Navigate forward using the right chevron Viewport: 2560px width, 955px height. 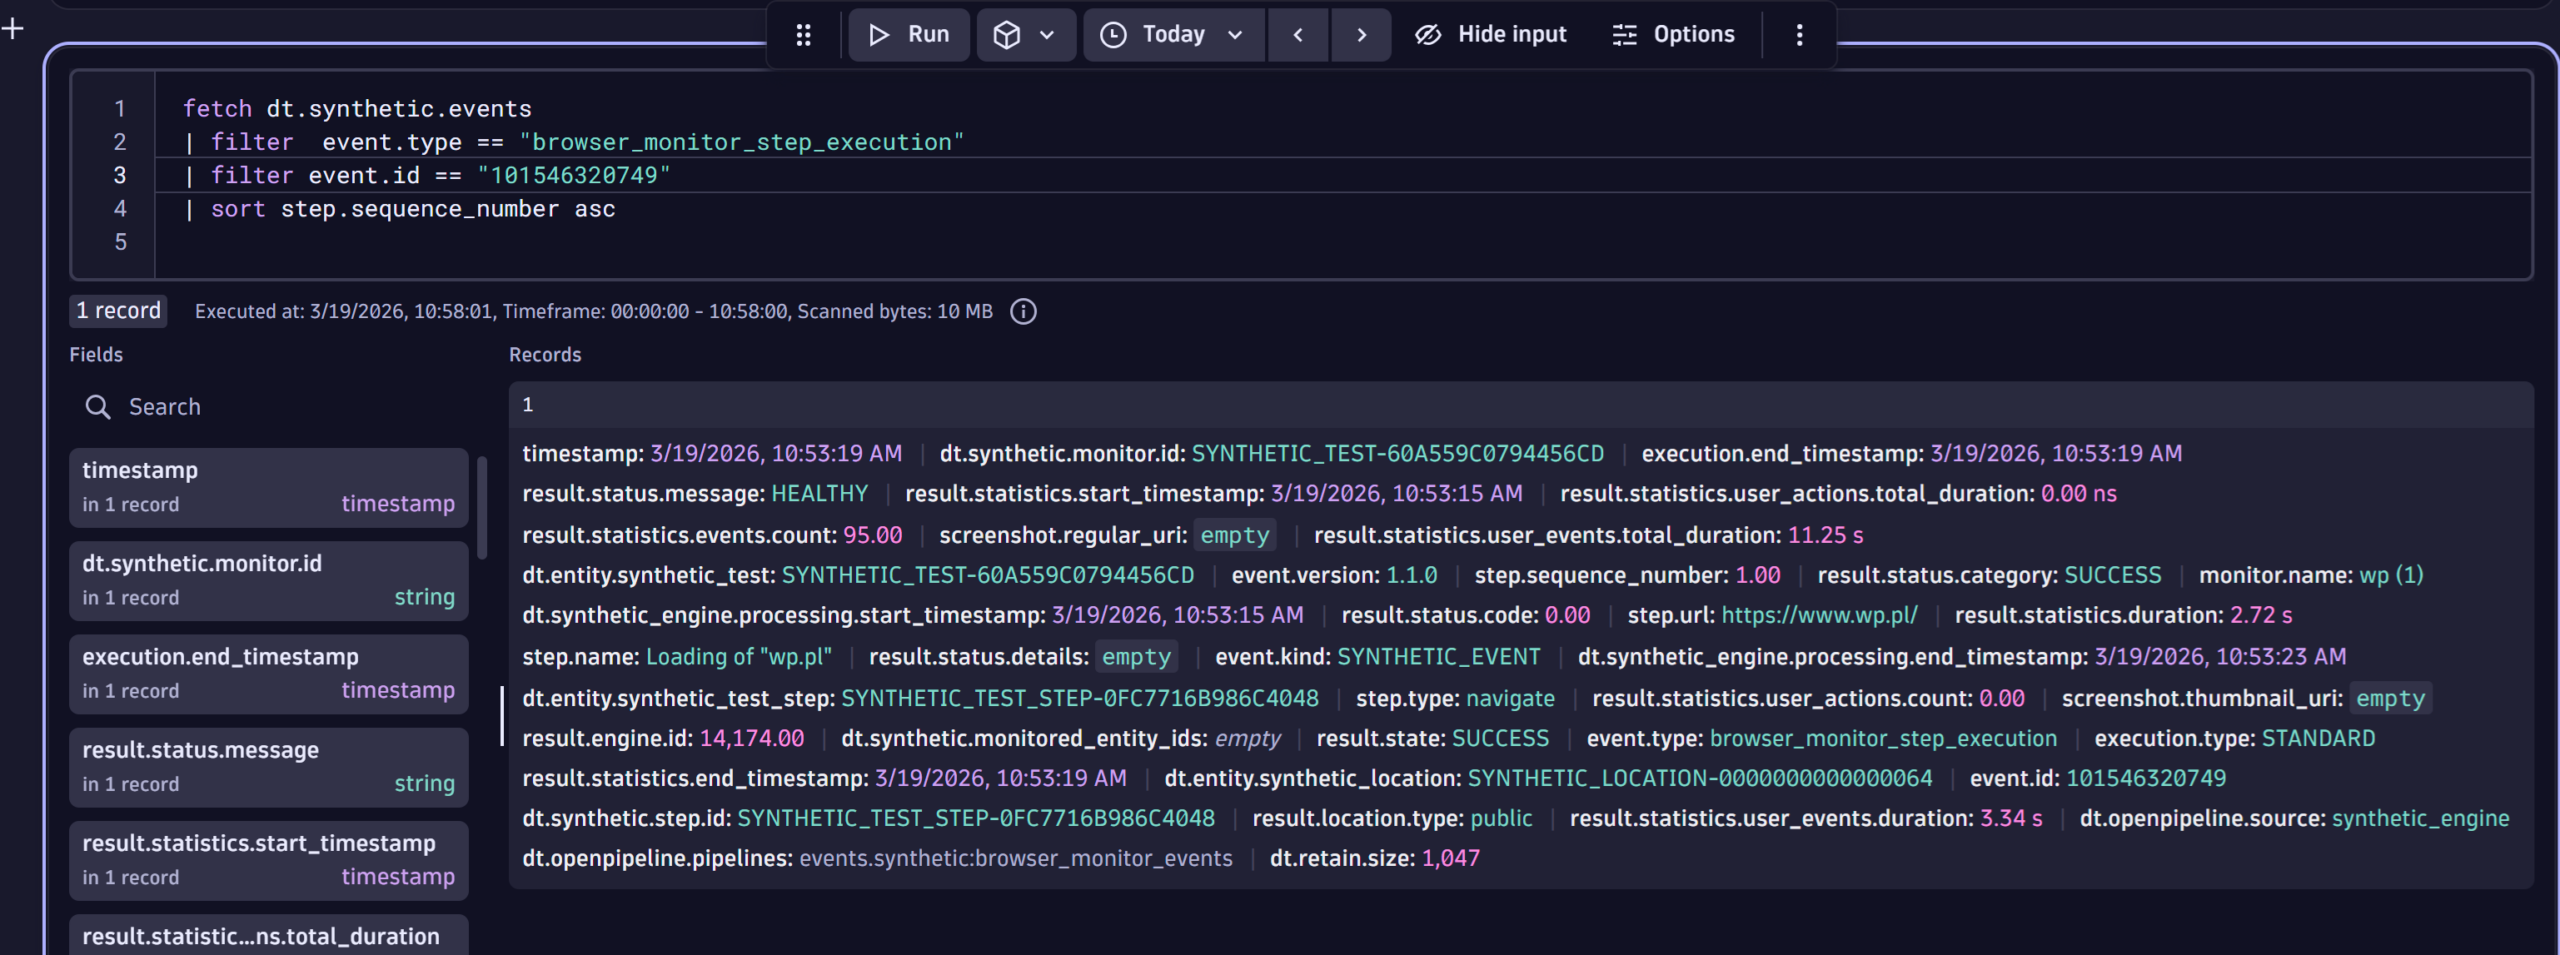pyautogui.click(x=1361, y=34)
